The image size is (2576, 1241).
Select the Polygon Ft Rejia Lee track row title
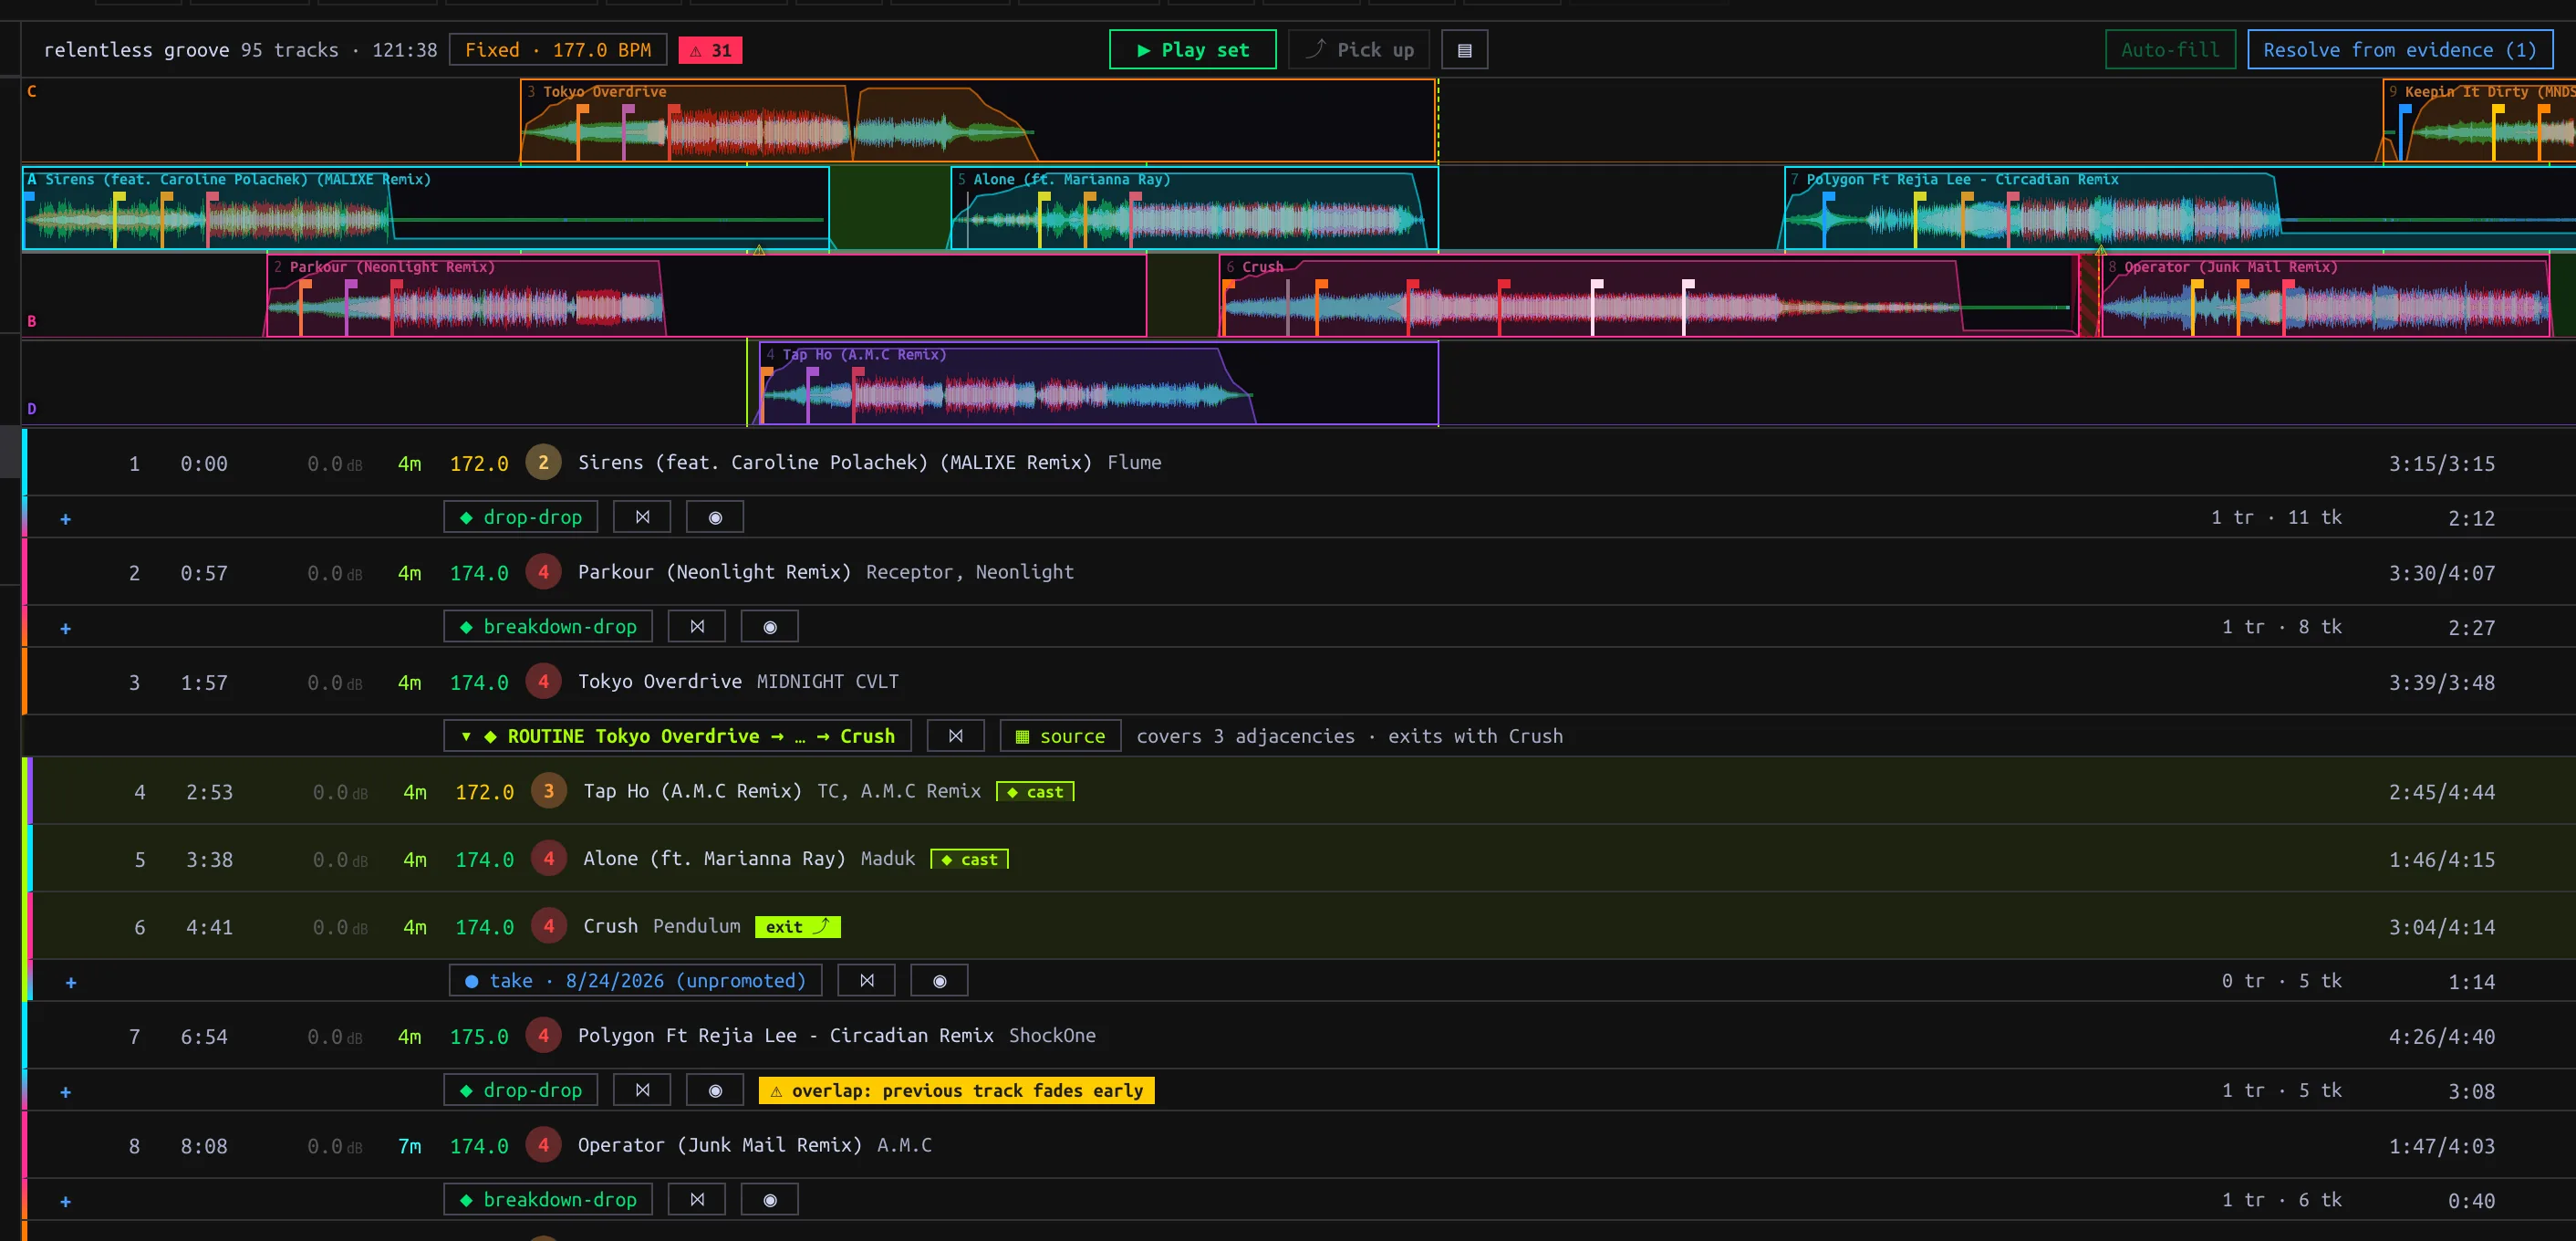click(786, 1036)
